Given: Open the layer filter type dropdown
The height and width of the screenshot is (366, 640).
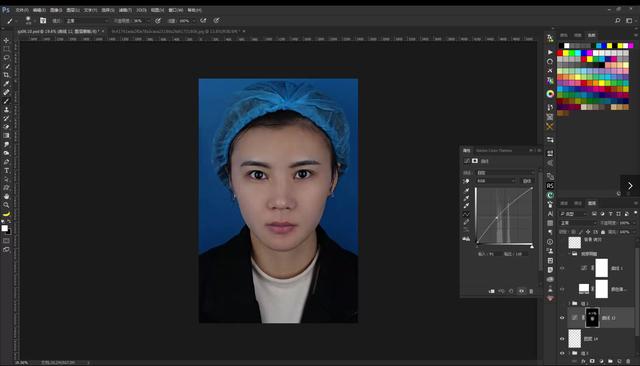Looking at the screenshot, I should coord(573,214).
